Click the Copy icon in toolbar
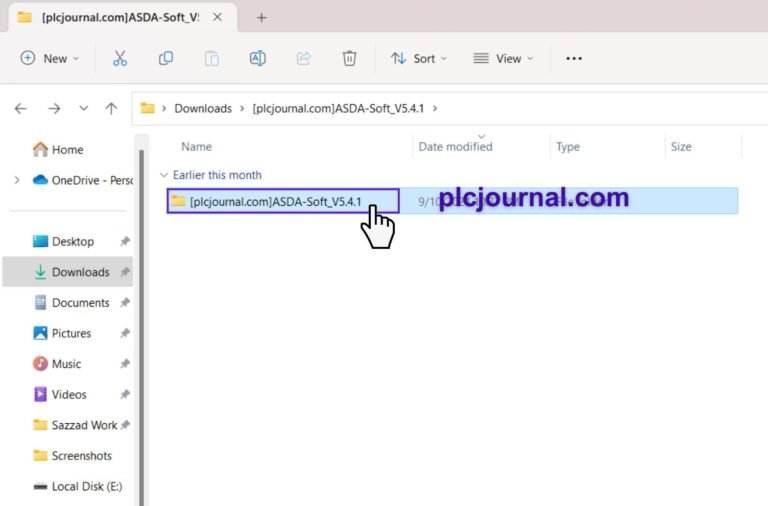Screen dimensions: 768x506 [166, 58]
